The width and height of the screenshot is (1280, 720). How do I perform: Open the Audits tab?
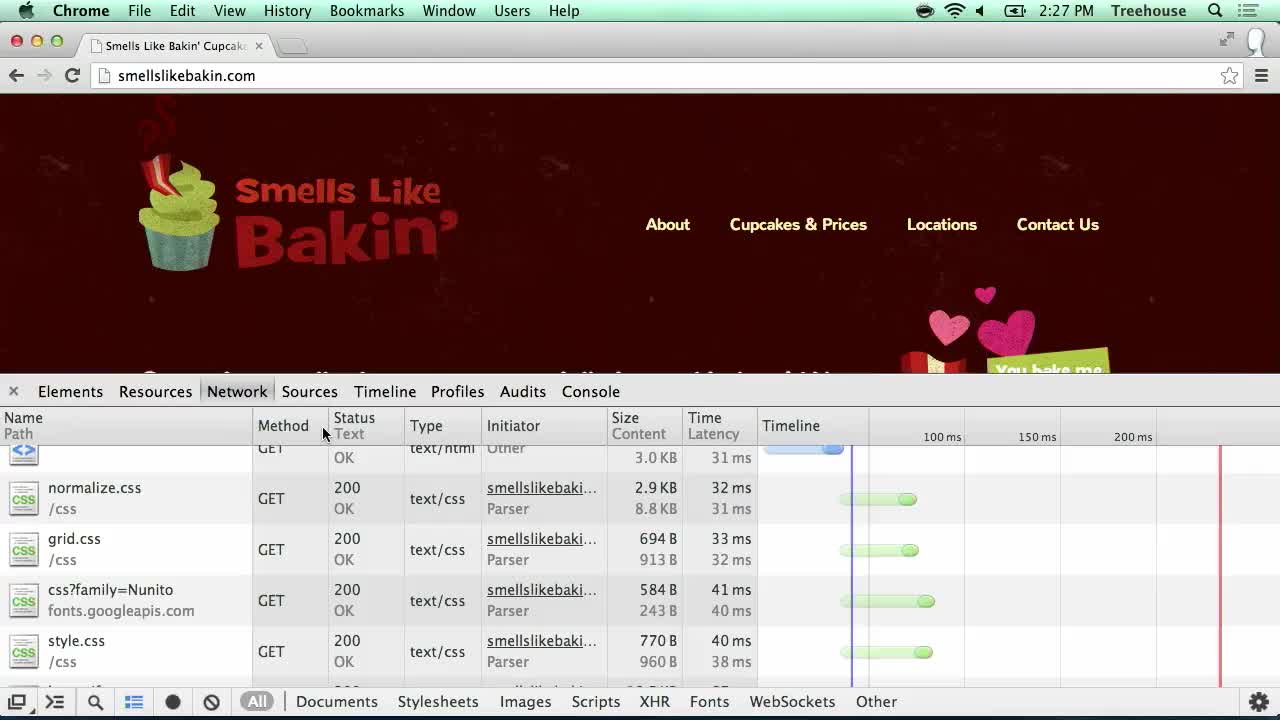[523, 392]
